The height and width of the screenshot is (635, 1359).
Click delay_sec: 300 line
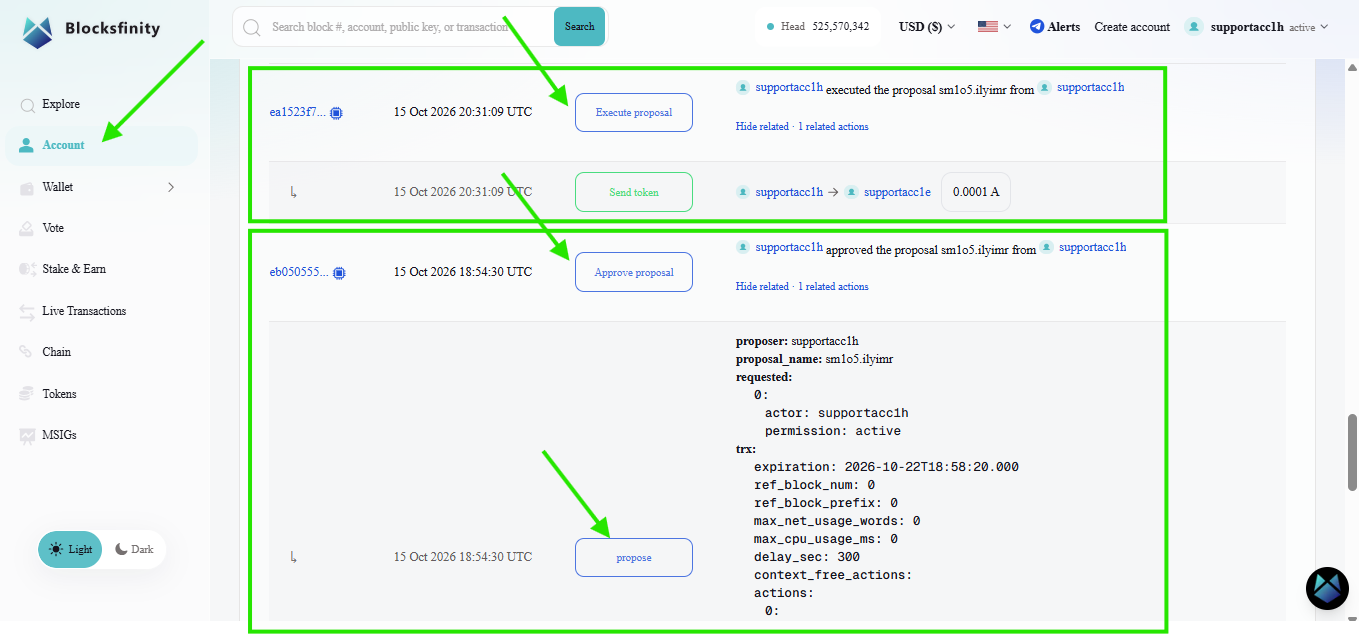pos(807,557)
